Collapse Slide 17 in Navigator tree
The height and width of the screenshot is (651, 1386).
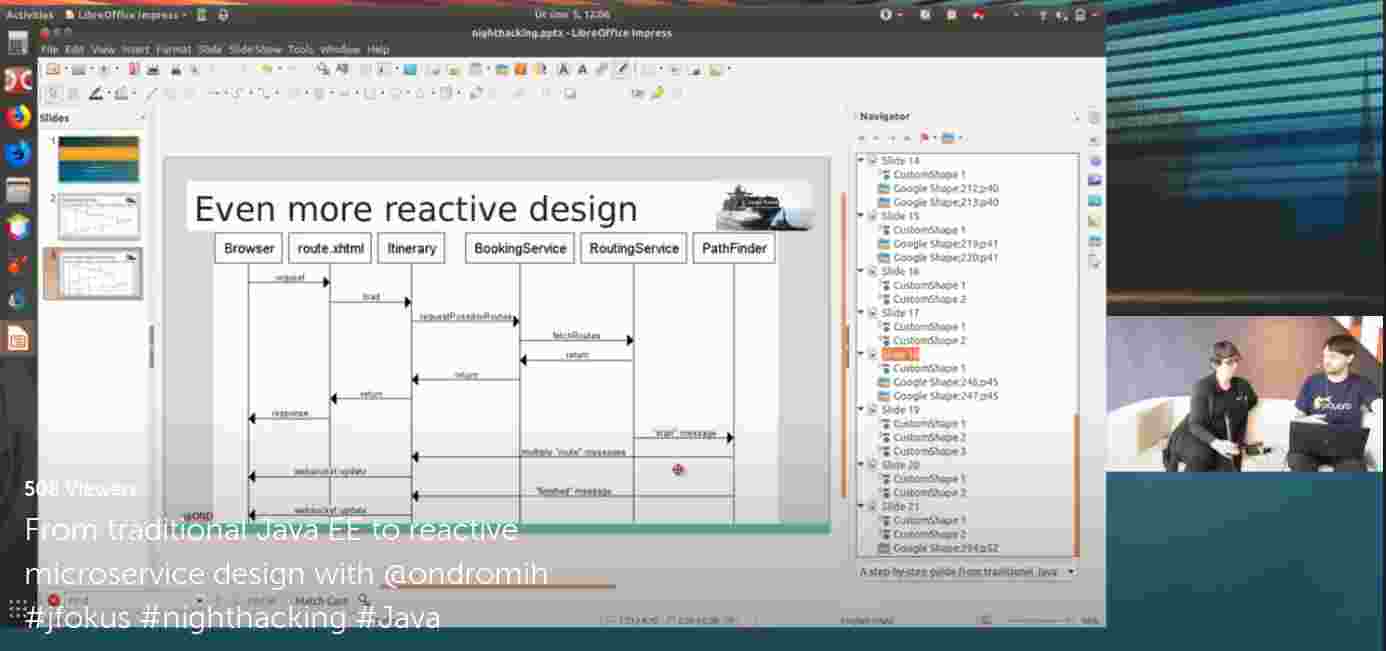[861, 313]
